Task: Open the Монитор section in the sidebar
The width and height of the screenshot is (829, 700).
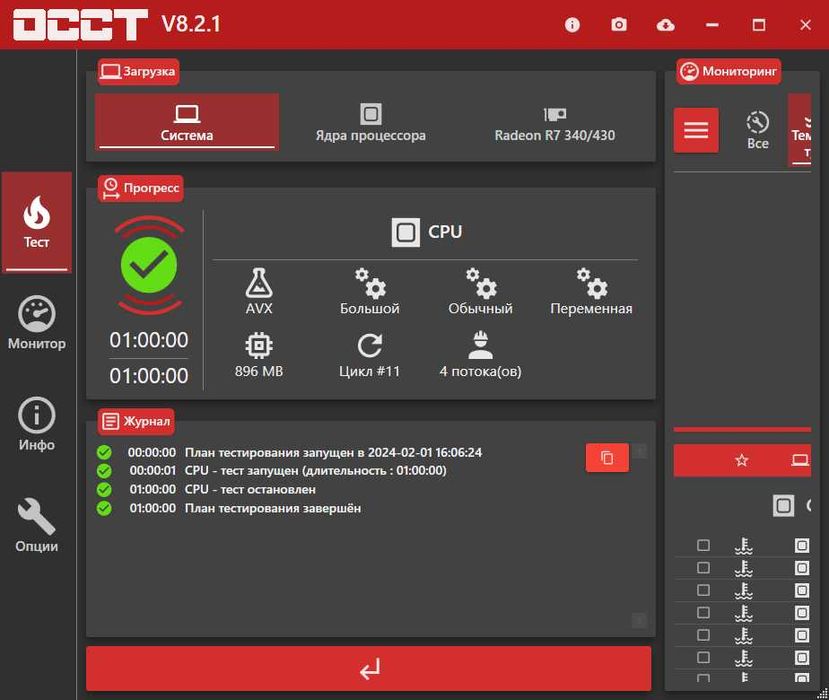Action: 36,323
